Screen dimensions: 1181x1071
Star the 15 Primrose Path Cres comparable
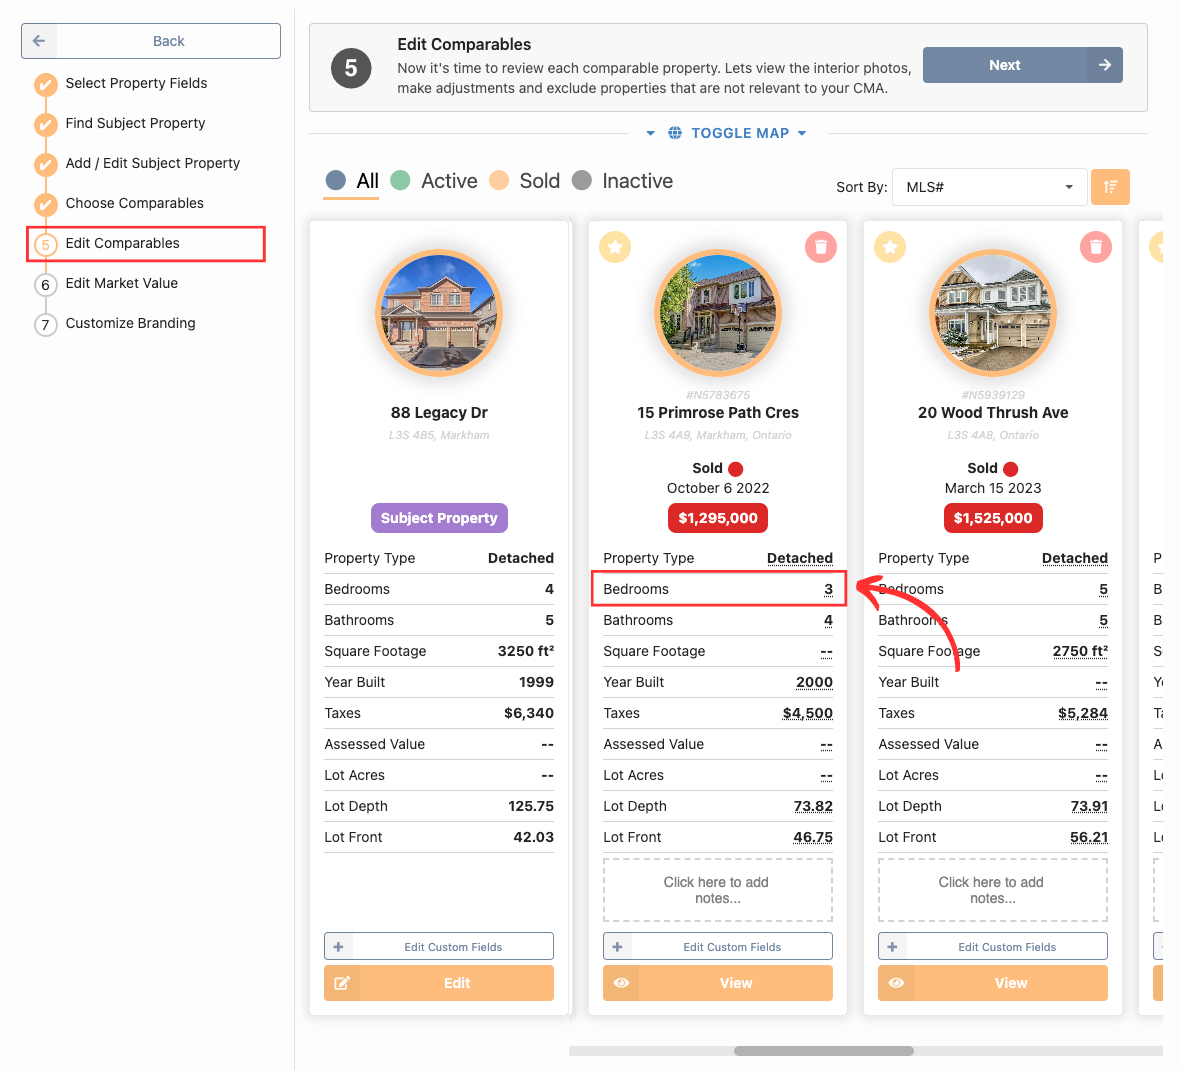tap(615, 247)
